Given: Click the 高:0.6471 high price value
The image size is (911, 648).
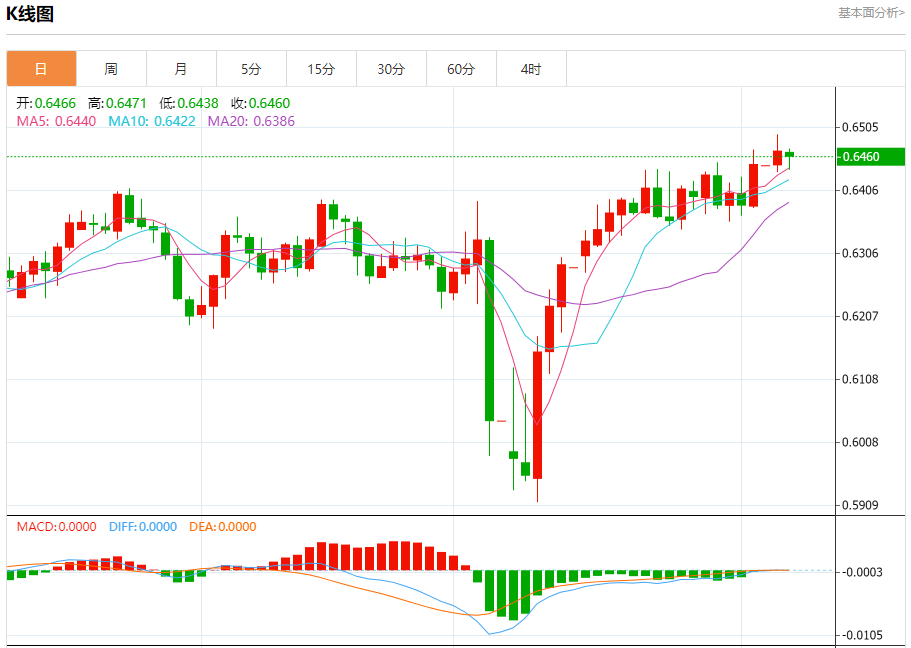Looking at the screenshot, I should click(x=117, y=103).
